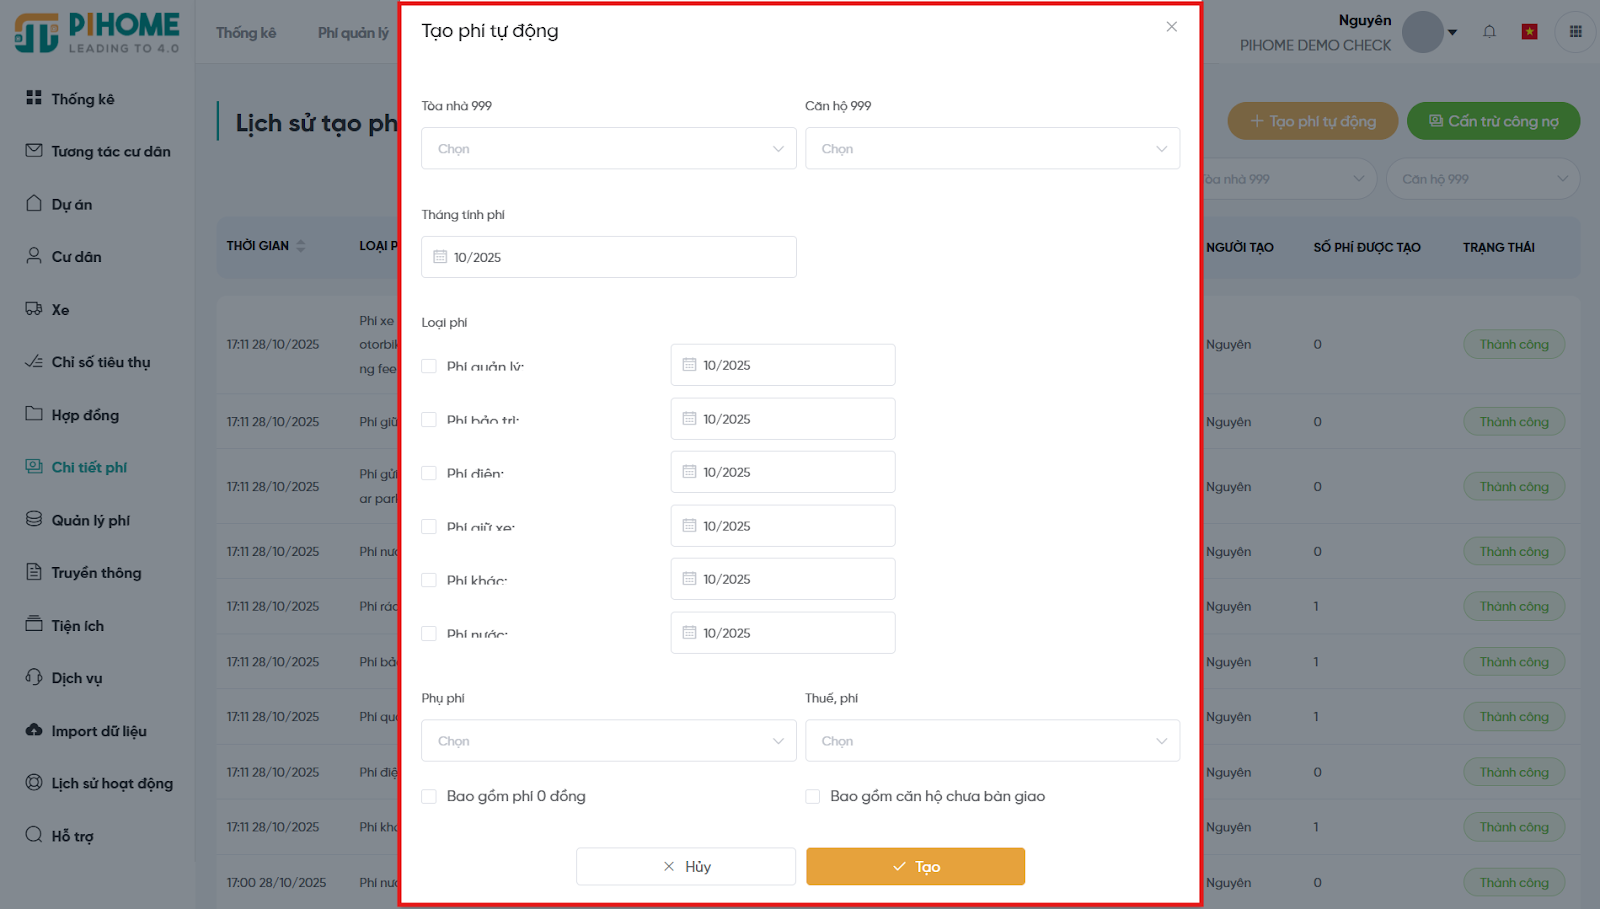This screenshot has width=1600, height=909.
Task: Open the Phụ phí dropdown
Action: 608,741
